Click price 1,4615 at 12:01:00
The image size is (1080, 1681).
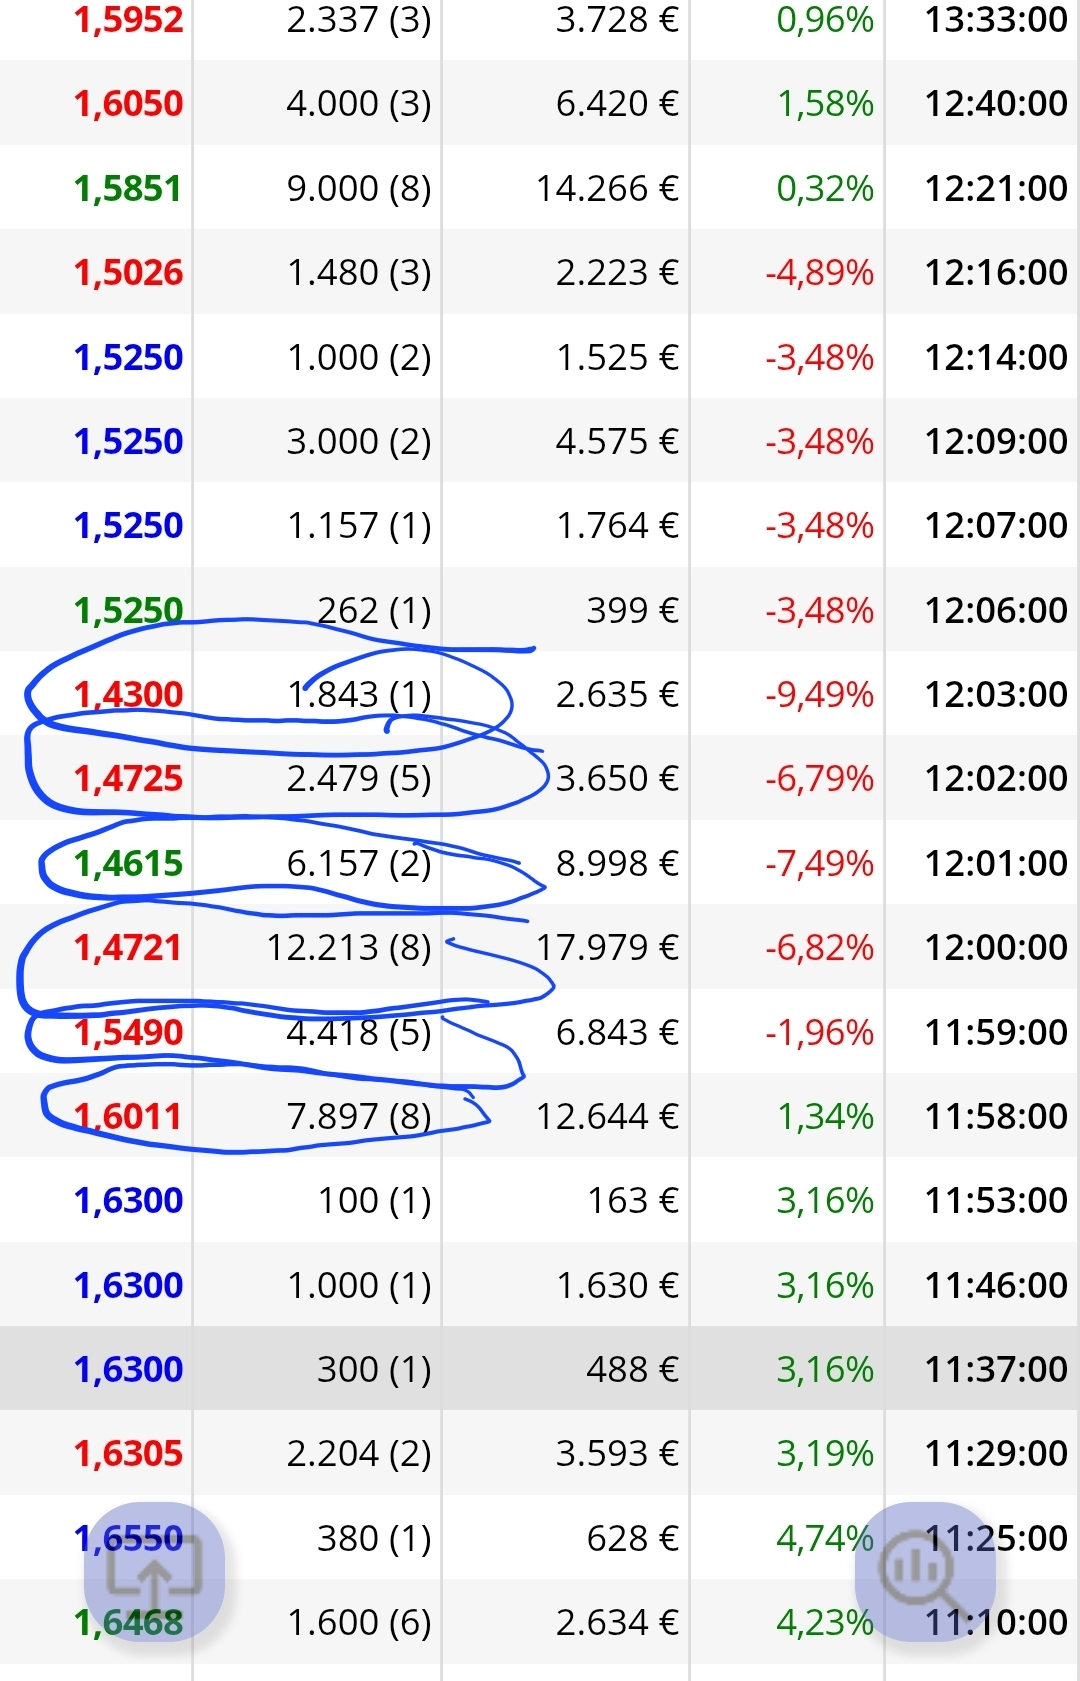pos(128,863)
